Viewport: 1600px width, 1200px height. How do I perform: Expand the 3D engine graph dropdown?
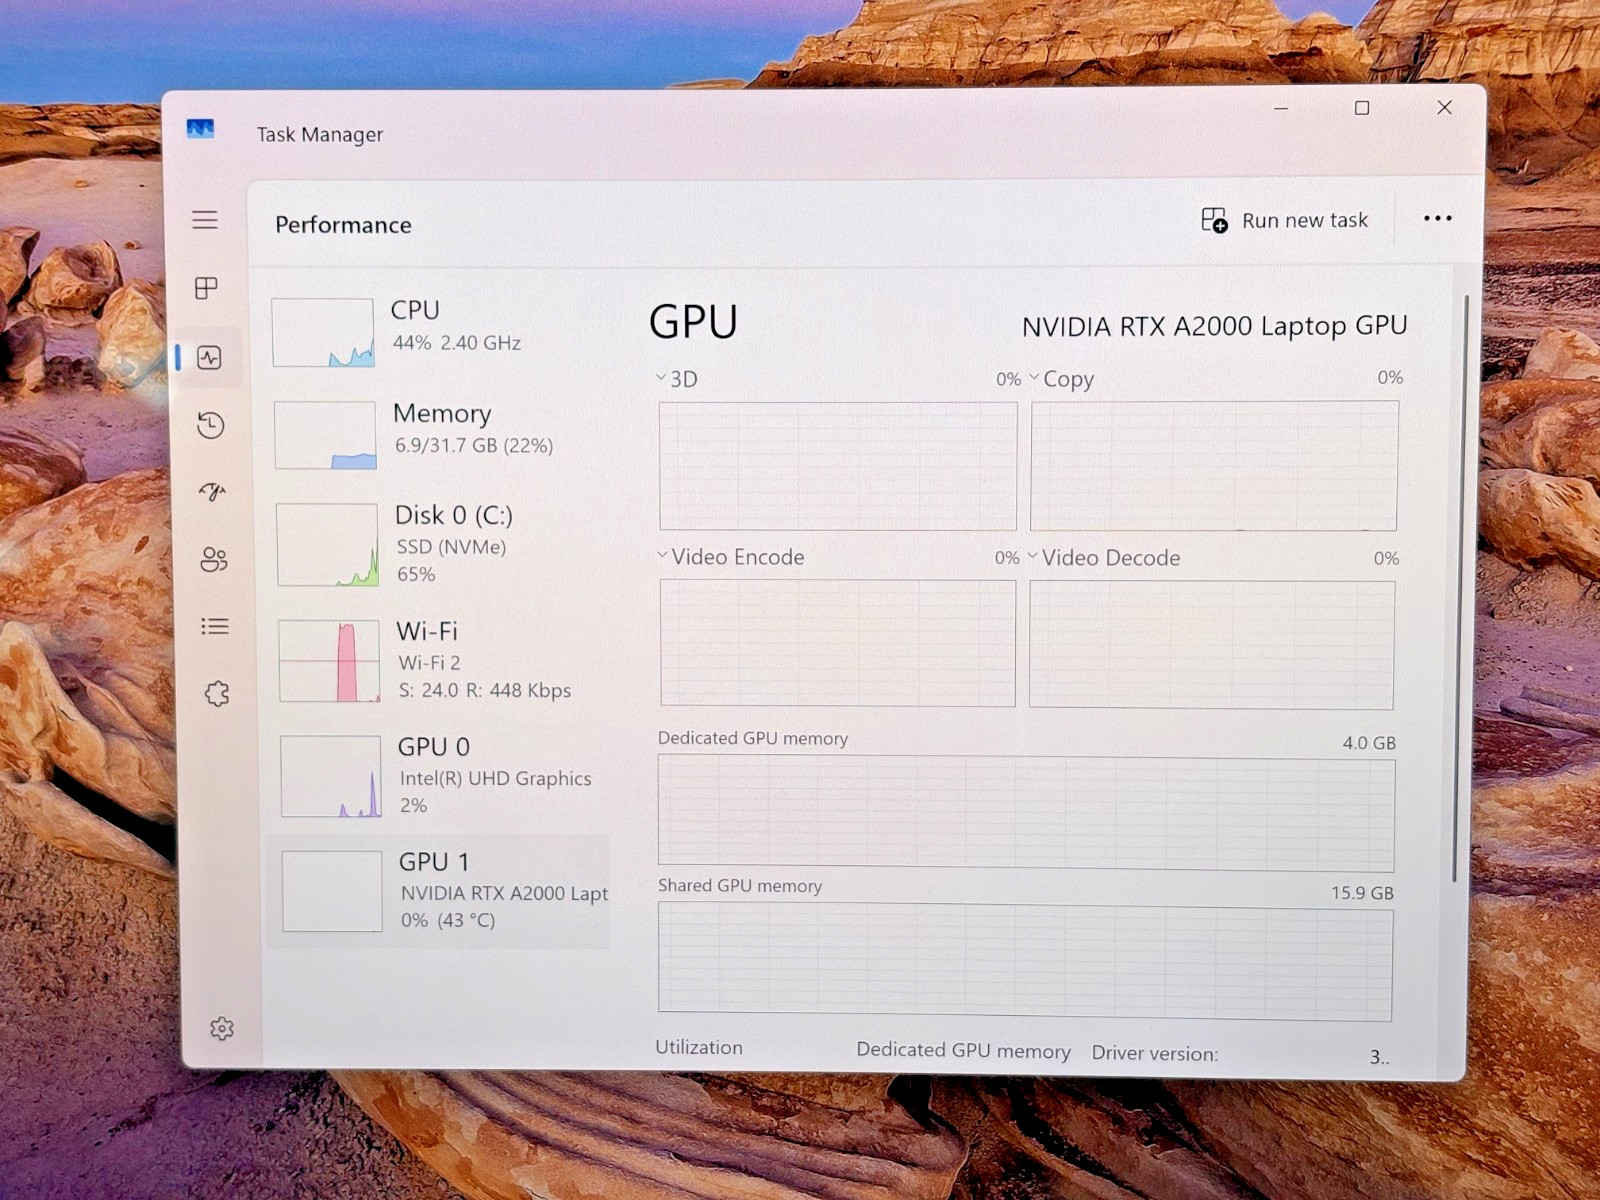(677, 379)
